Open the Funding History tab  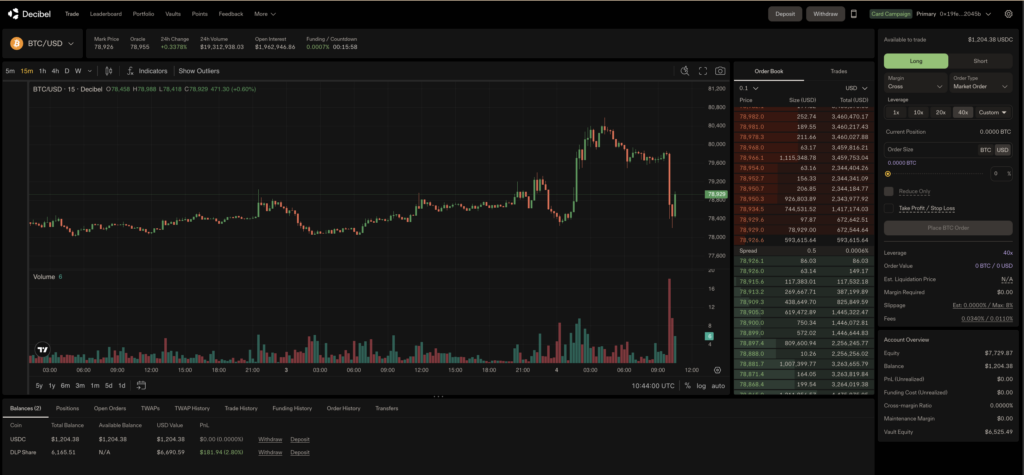click(292, 408)
